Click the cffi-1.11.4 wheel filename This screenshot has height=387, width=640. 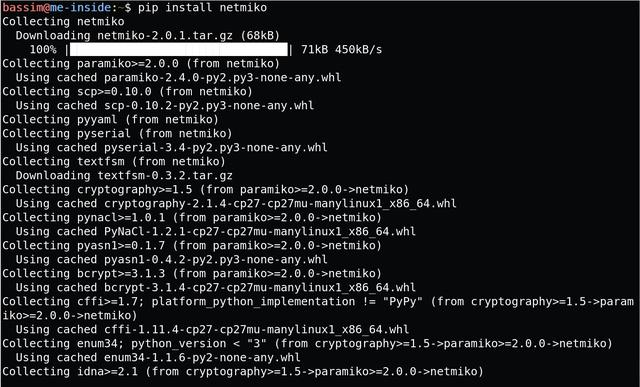[256, 329]
